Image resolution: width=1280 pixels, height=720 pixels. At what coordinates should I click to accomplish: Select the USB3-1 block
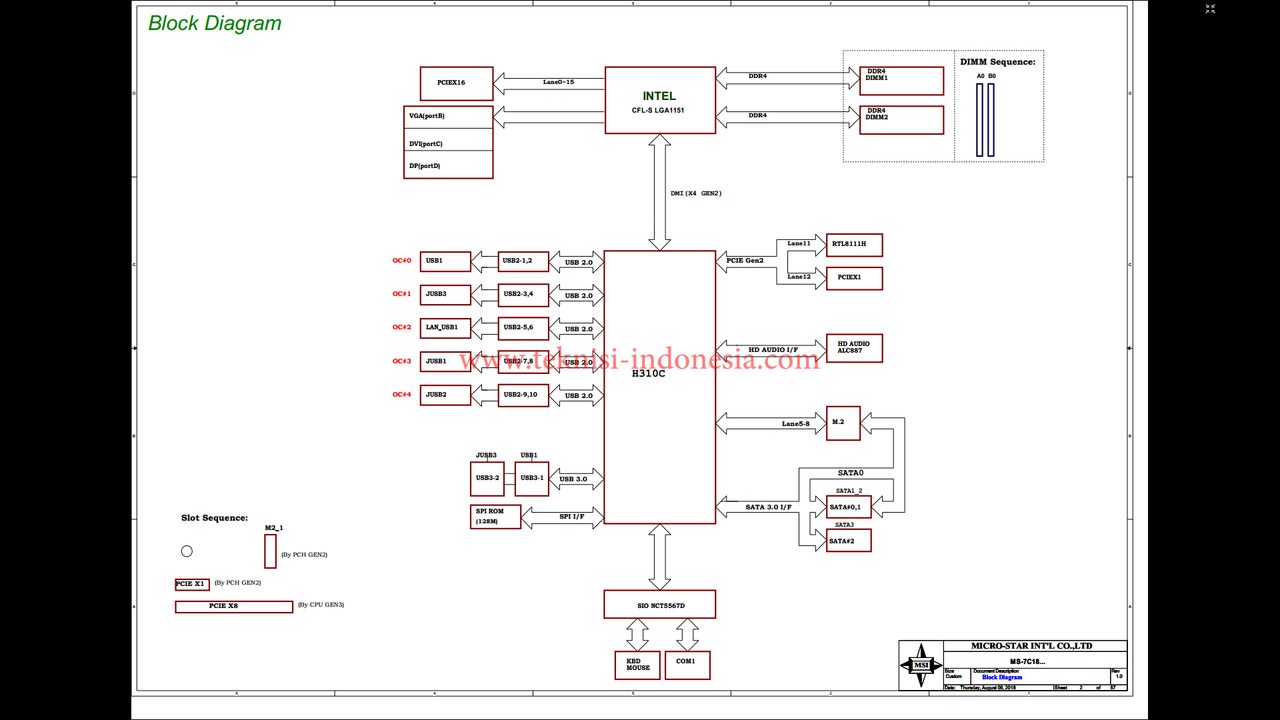[x=532, y=478]
